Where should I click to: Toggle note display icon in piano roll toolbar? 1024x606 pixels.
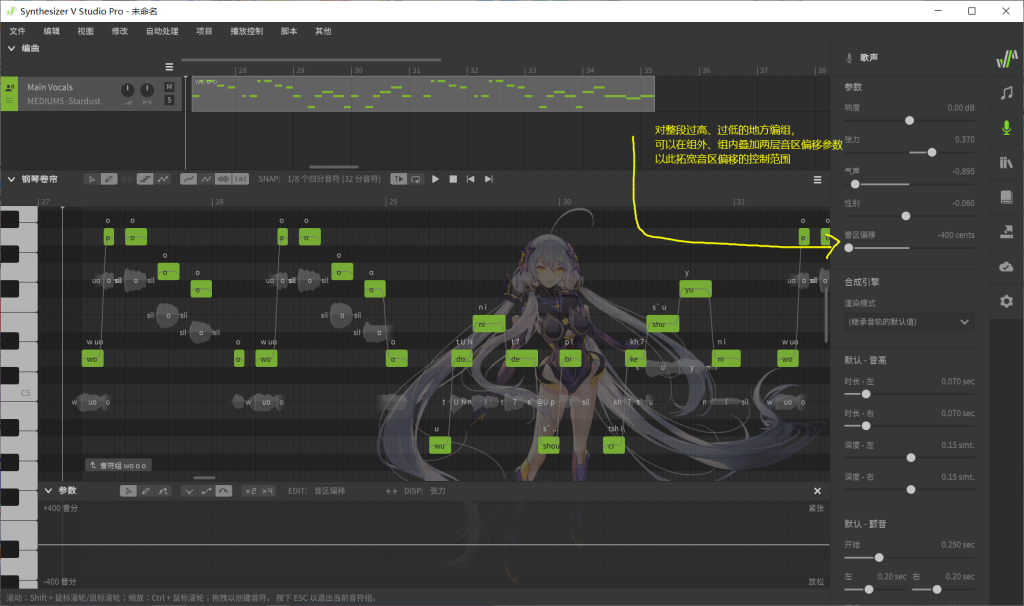(x=145, y=179)
